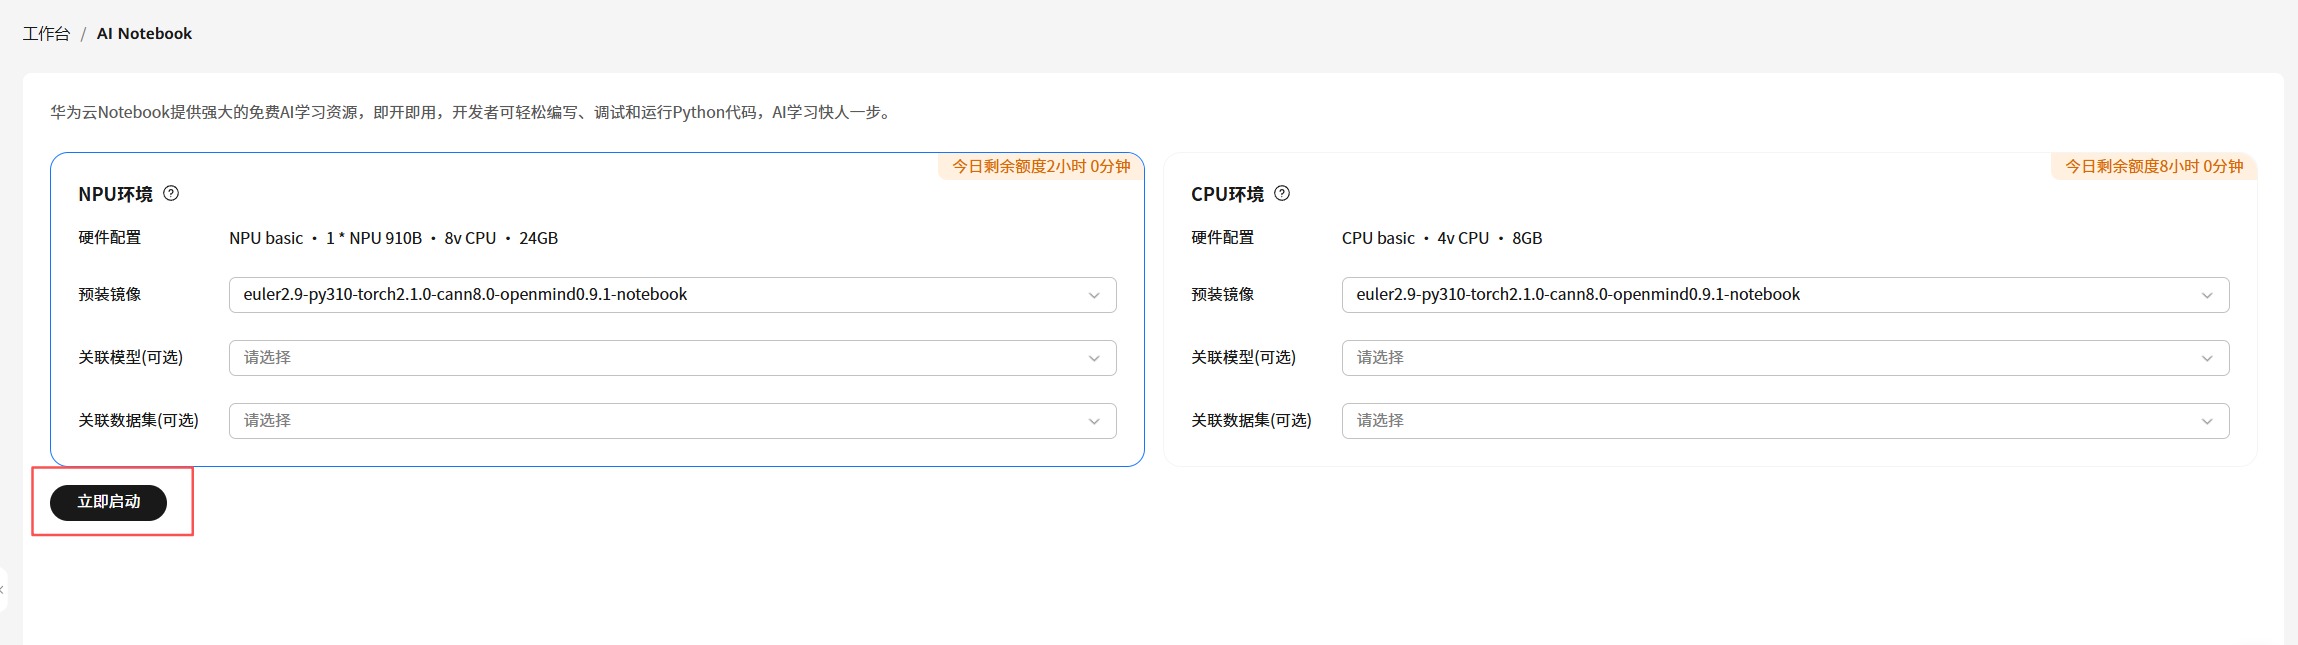
Task: Go to 工作台 in the breadcrumb
Action: tap(46, 34)
